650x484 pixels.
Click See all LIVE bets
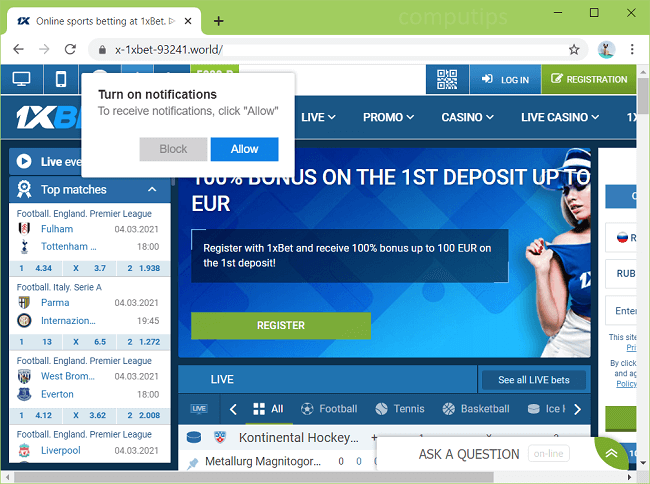click(534, 380)
